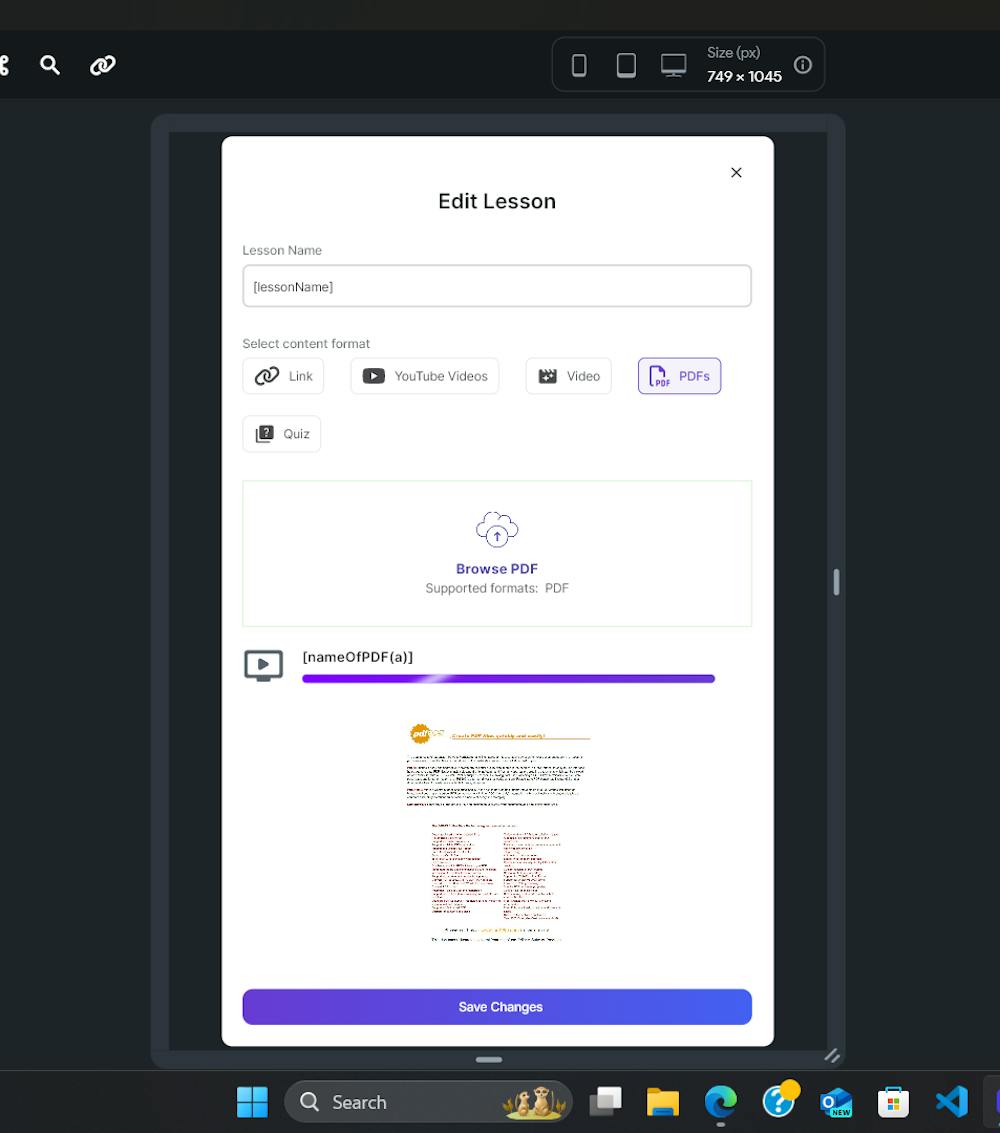Viewport: 1000px width, 1133px height.
Task: Click the Supported formats: PDF text
Action: pos(497,588)
